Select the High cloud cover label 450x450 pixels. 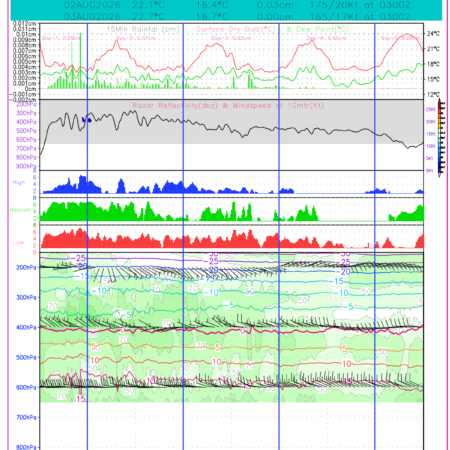point(19,182)
